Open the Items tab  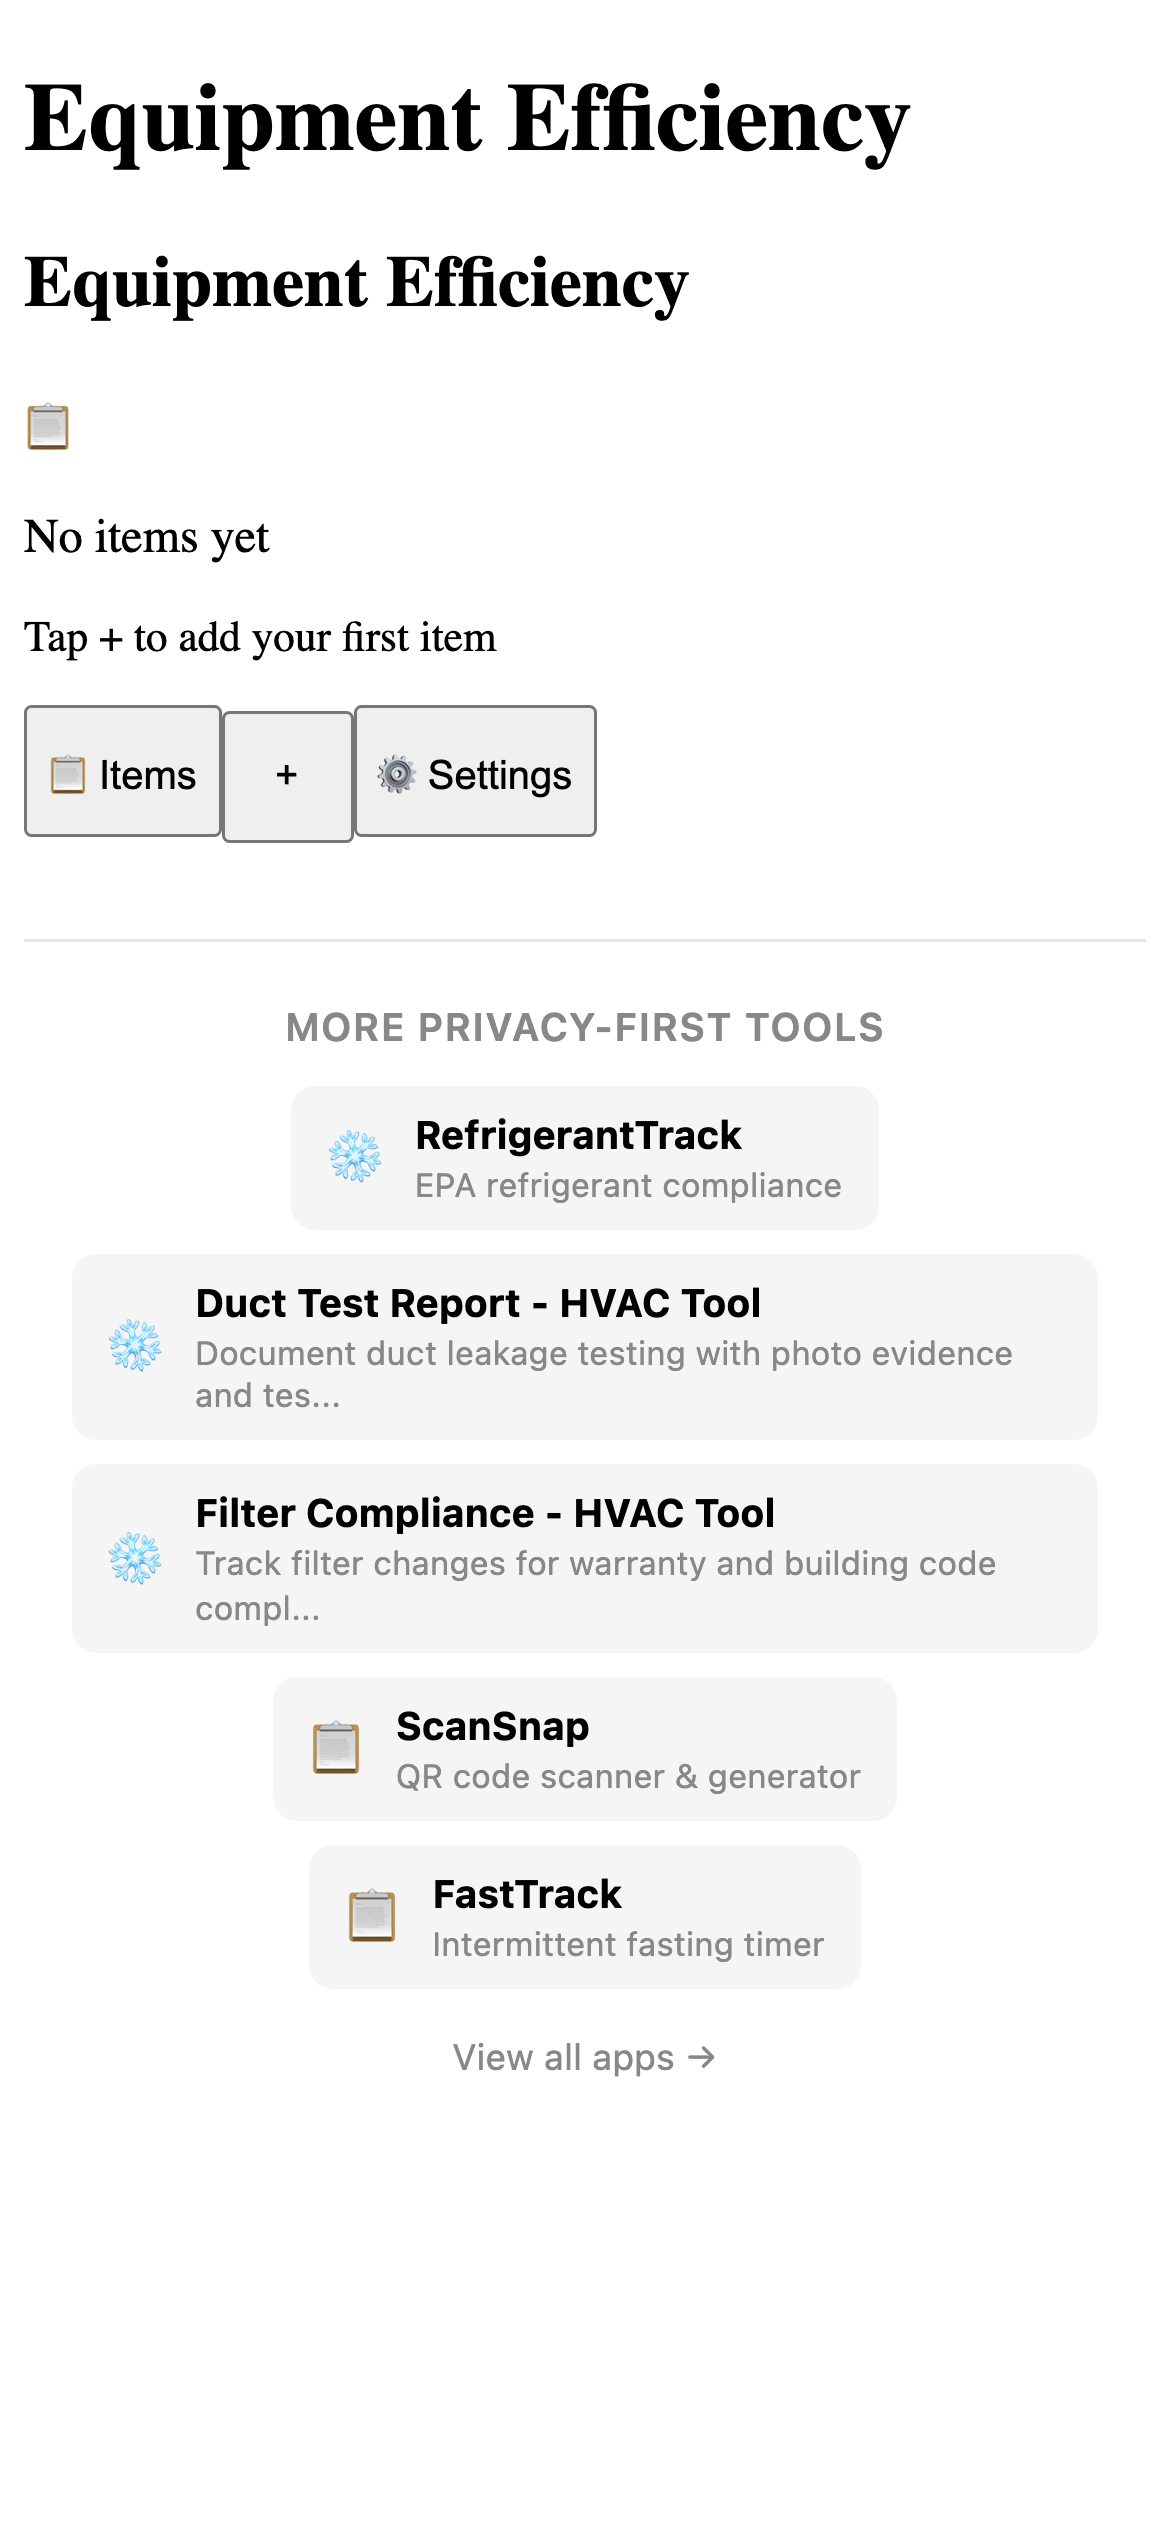122,773
